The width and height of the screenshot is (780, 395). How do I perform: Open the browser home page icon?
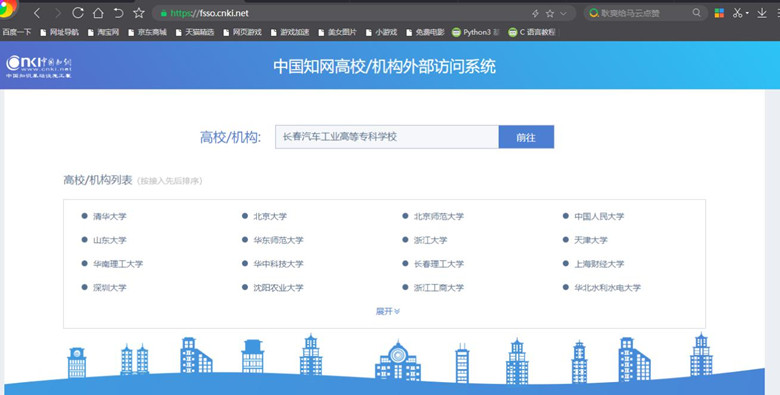coord(98,13)
